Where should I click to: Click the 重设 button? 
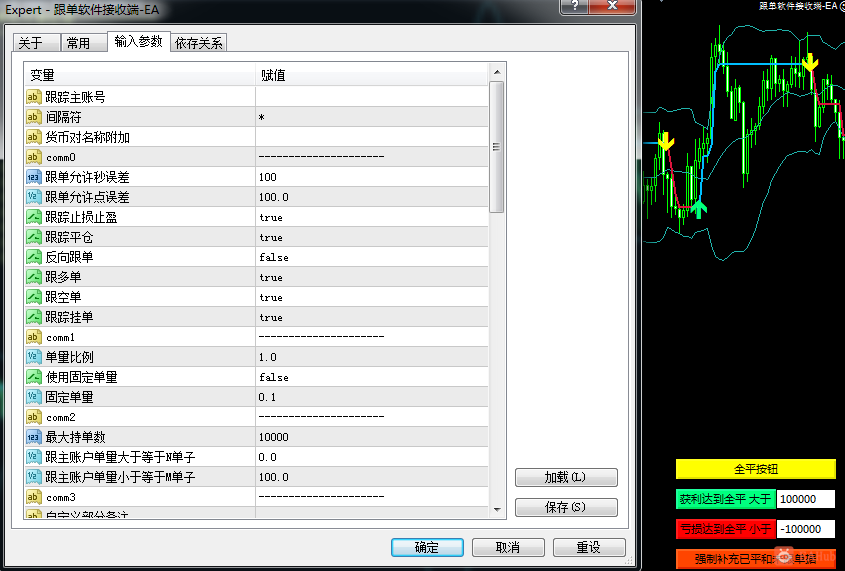click(589, 547)
